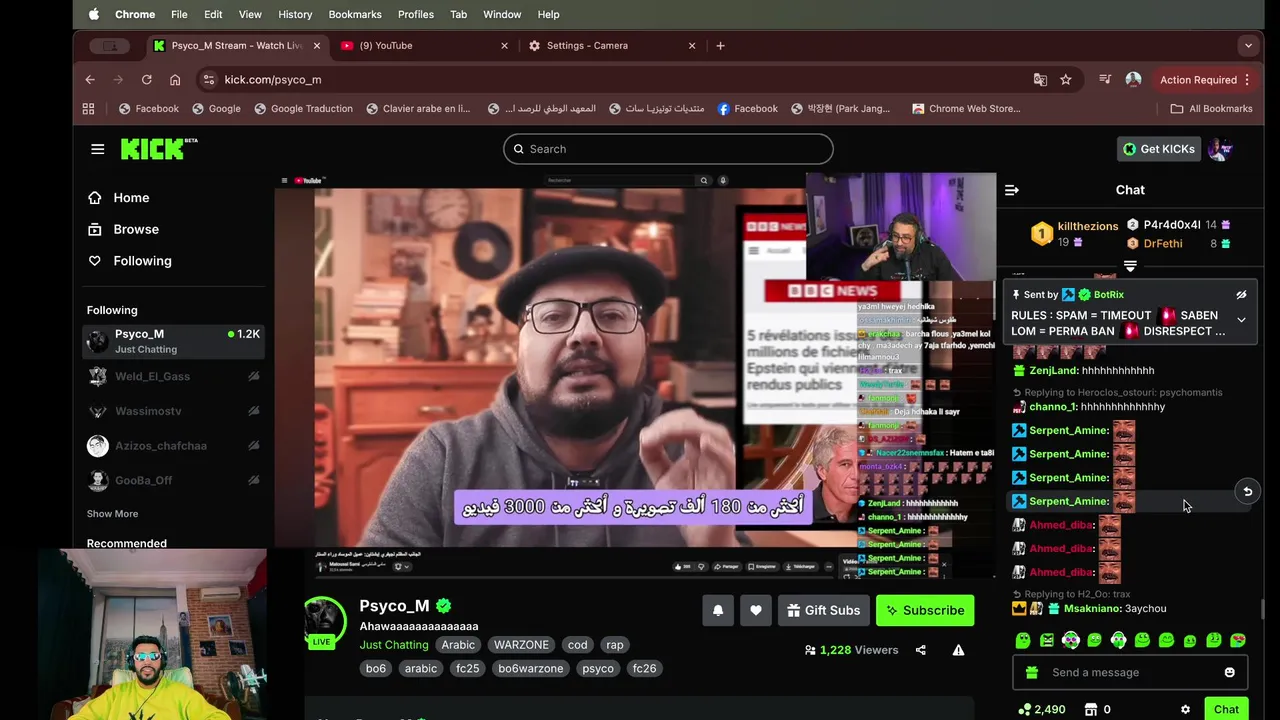Screen dimensions: 1280x720
Task: Show More followed channels
Action: coord(112,514)
